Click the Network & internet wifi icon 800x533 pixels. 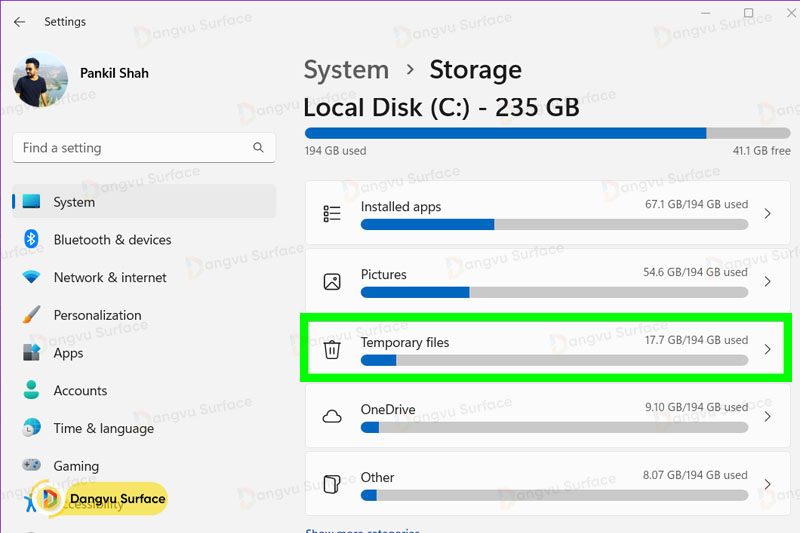pos(31,277)
